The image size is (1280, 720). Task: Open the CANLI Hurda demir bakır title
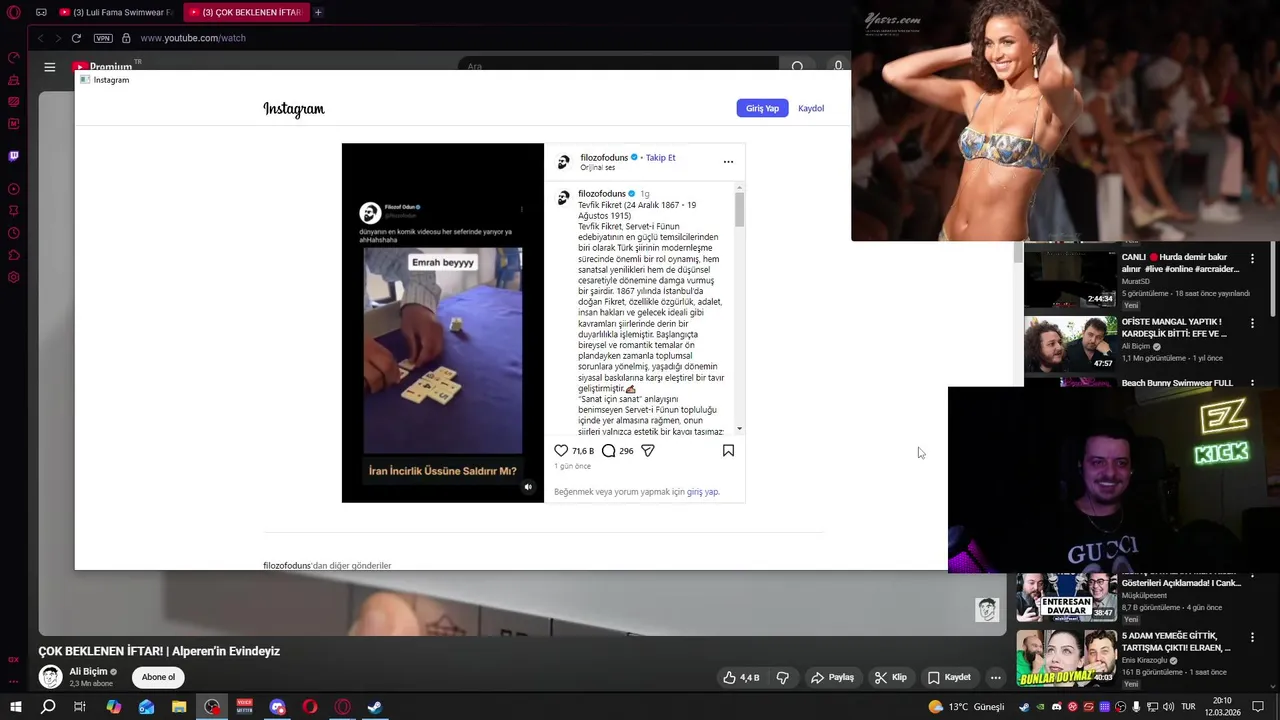coord(1180,263)
